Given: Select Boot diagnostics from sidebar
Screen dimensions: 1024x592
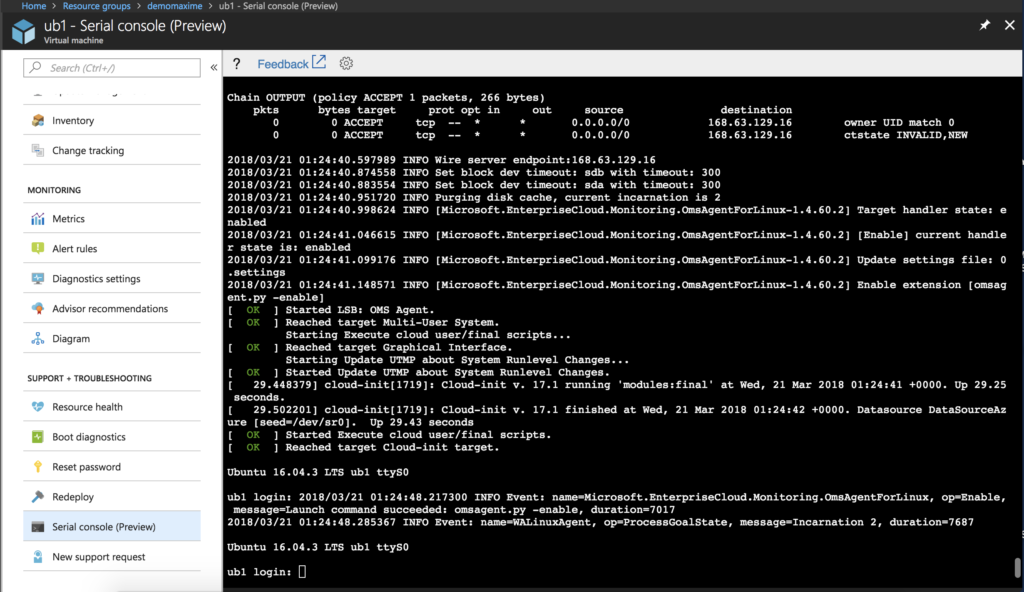Looking at the screenshot, I should click(x=89, y=437).
